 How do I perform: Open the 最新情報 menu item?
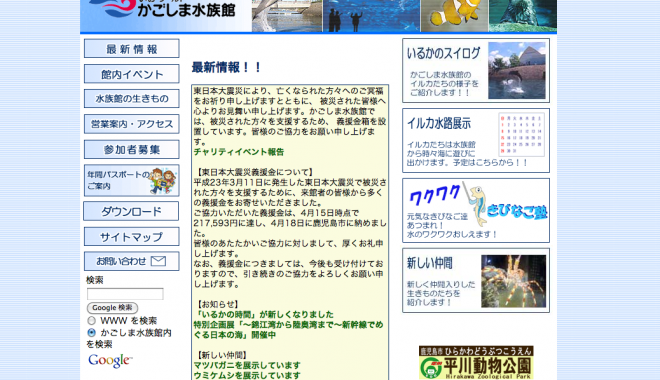(x=132, y=49)
